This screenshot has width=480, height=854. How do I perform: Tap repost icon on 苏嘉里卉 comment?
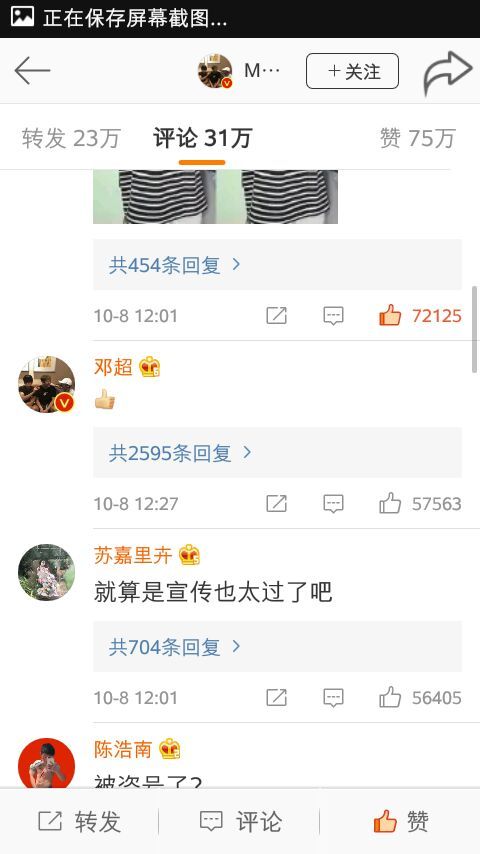coord(276,697)
